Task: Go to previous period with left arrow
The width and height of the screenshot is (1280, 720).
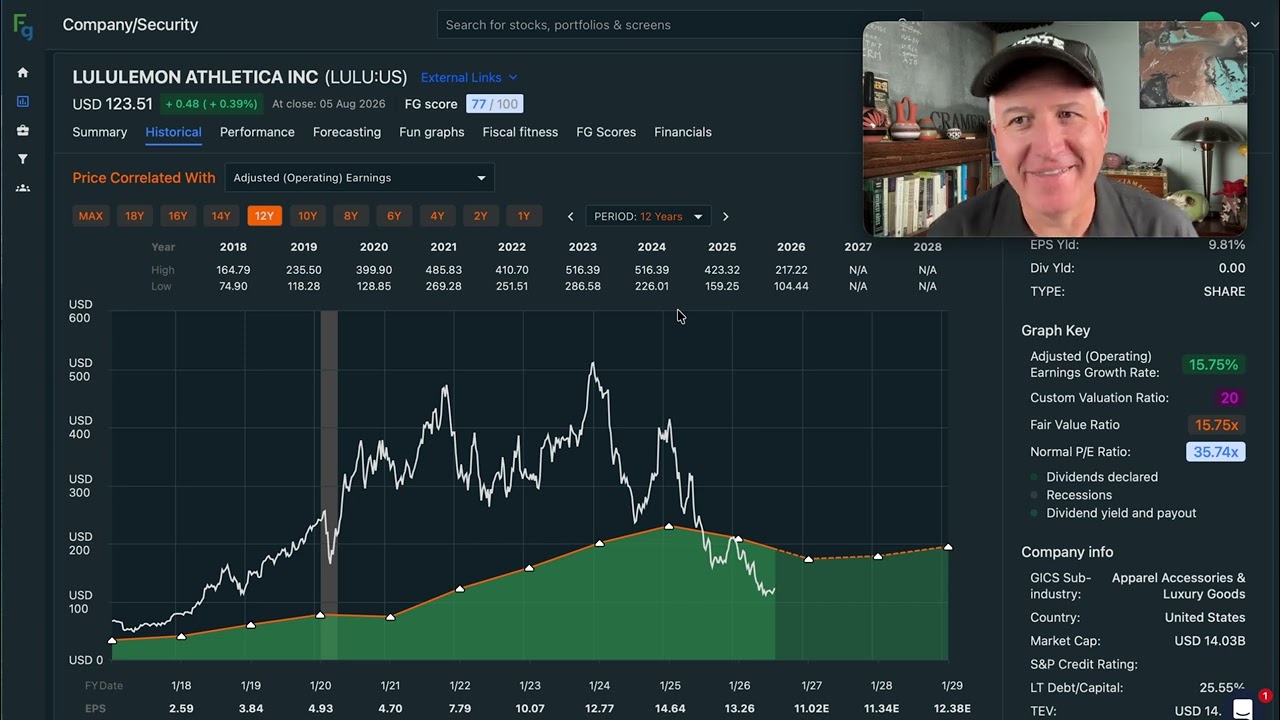Action: coord(570,216)
